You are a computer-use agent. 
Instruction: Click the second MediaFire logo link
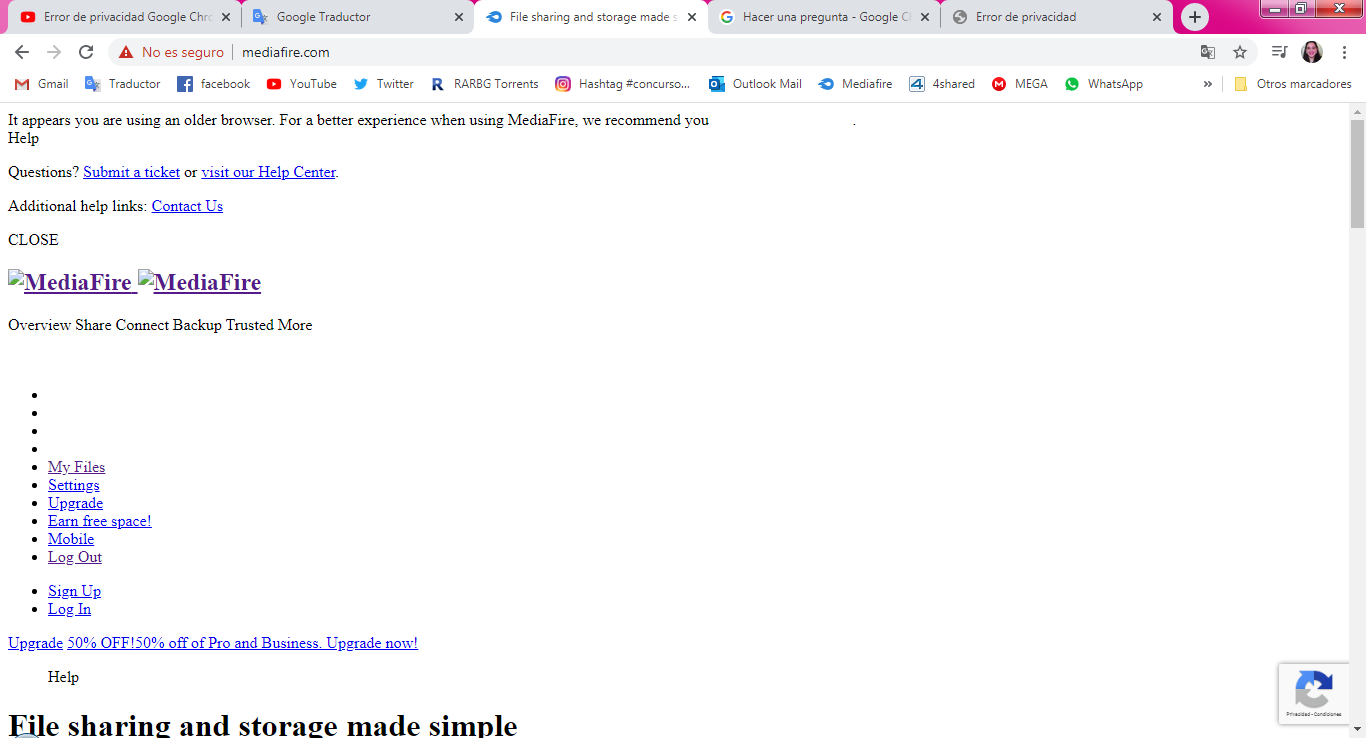199,282
